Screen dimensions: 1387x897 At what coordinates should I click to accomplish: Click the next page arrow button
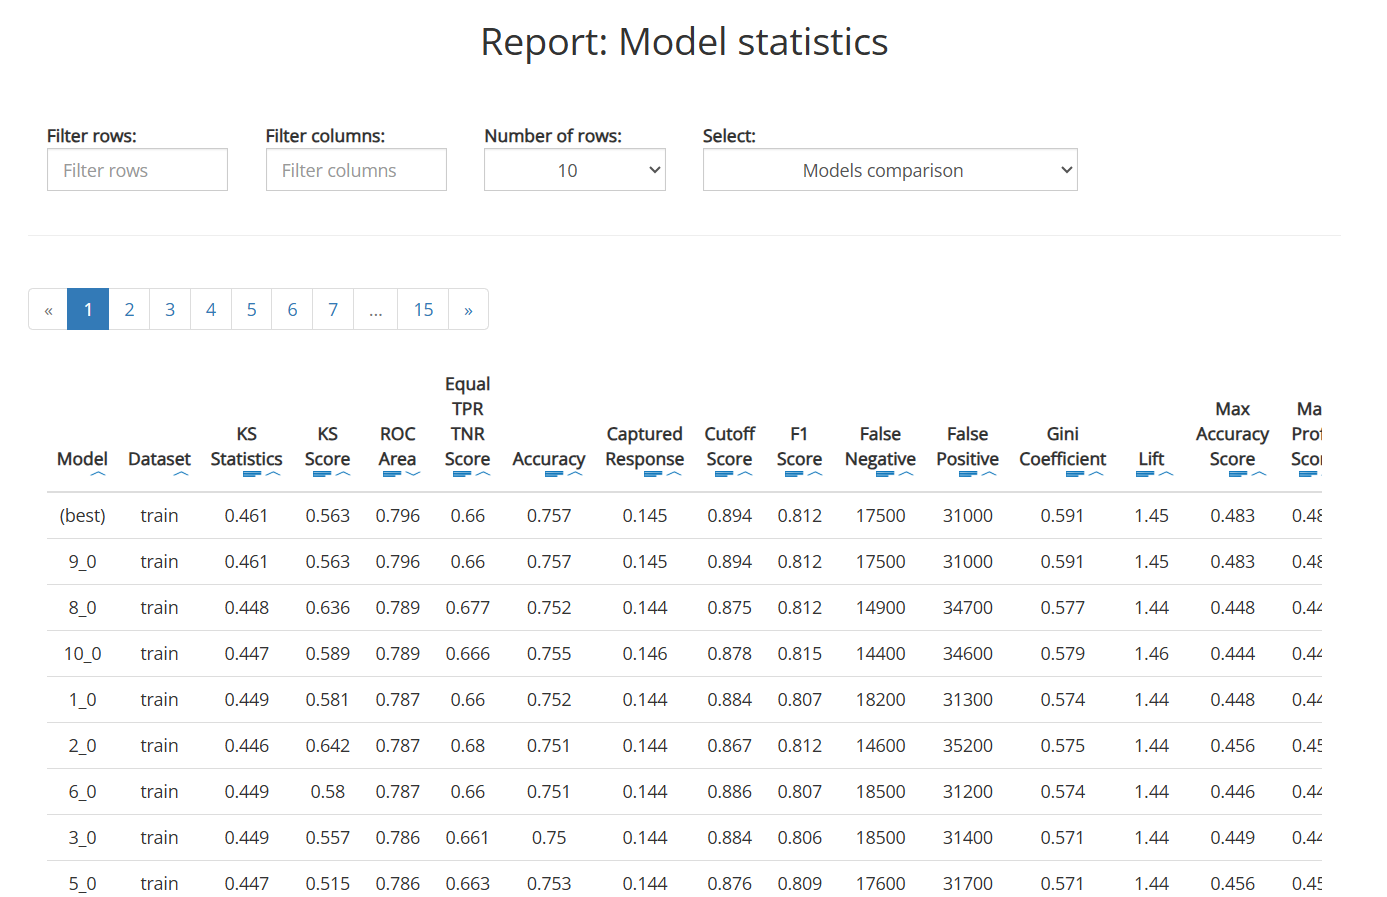468,310
